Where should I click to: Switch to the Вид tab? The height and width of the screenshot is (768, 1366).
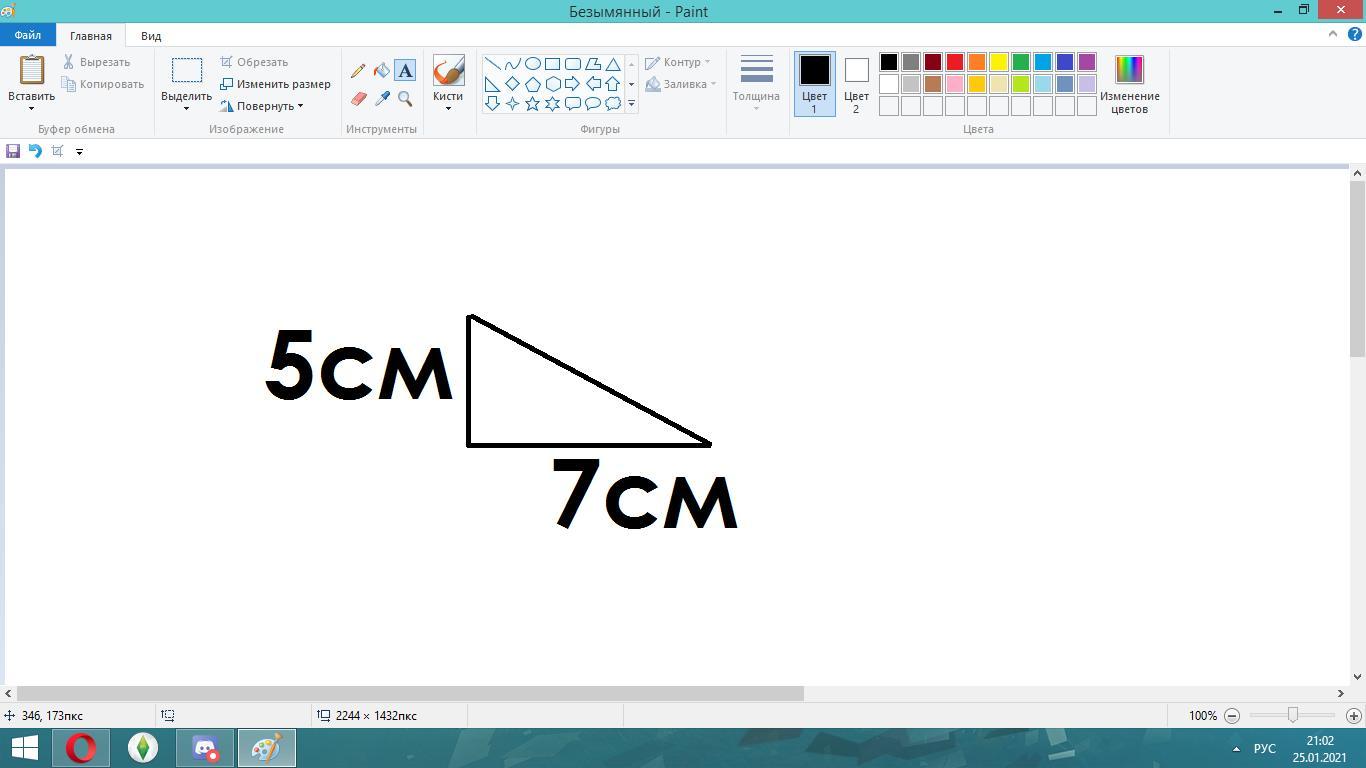click(x=151, y=36)
